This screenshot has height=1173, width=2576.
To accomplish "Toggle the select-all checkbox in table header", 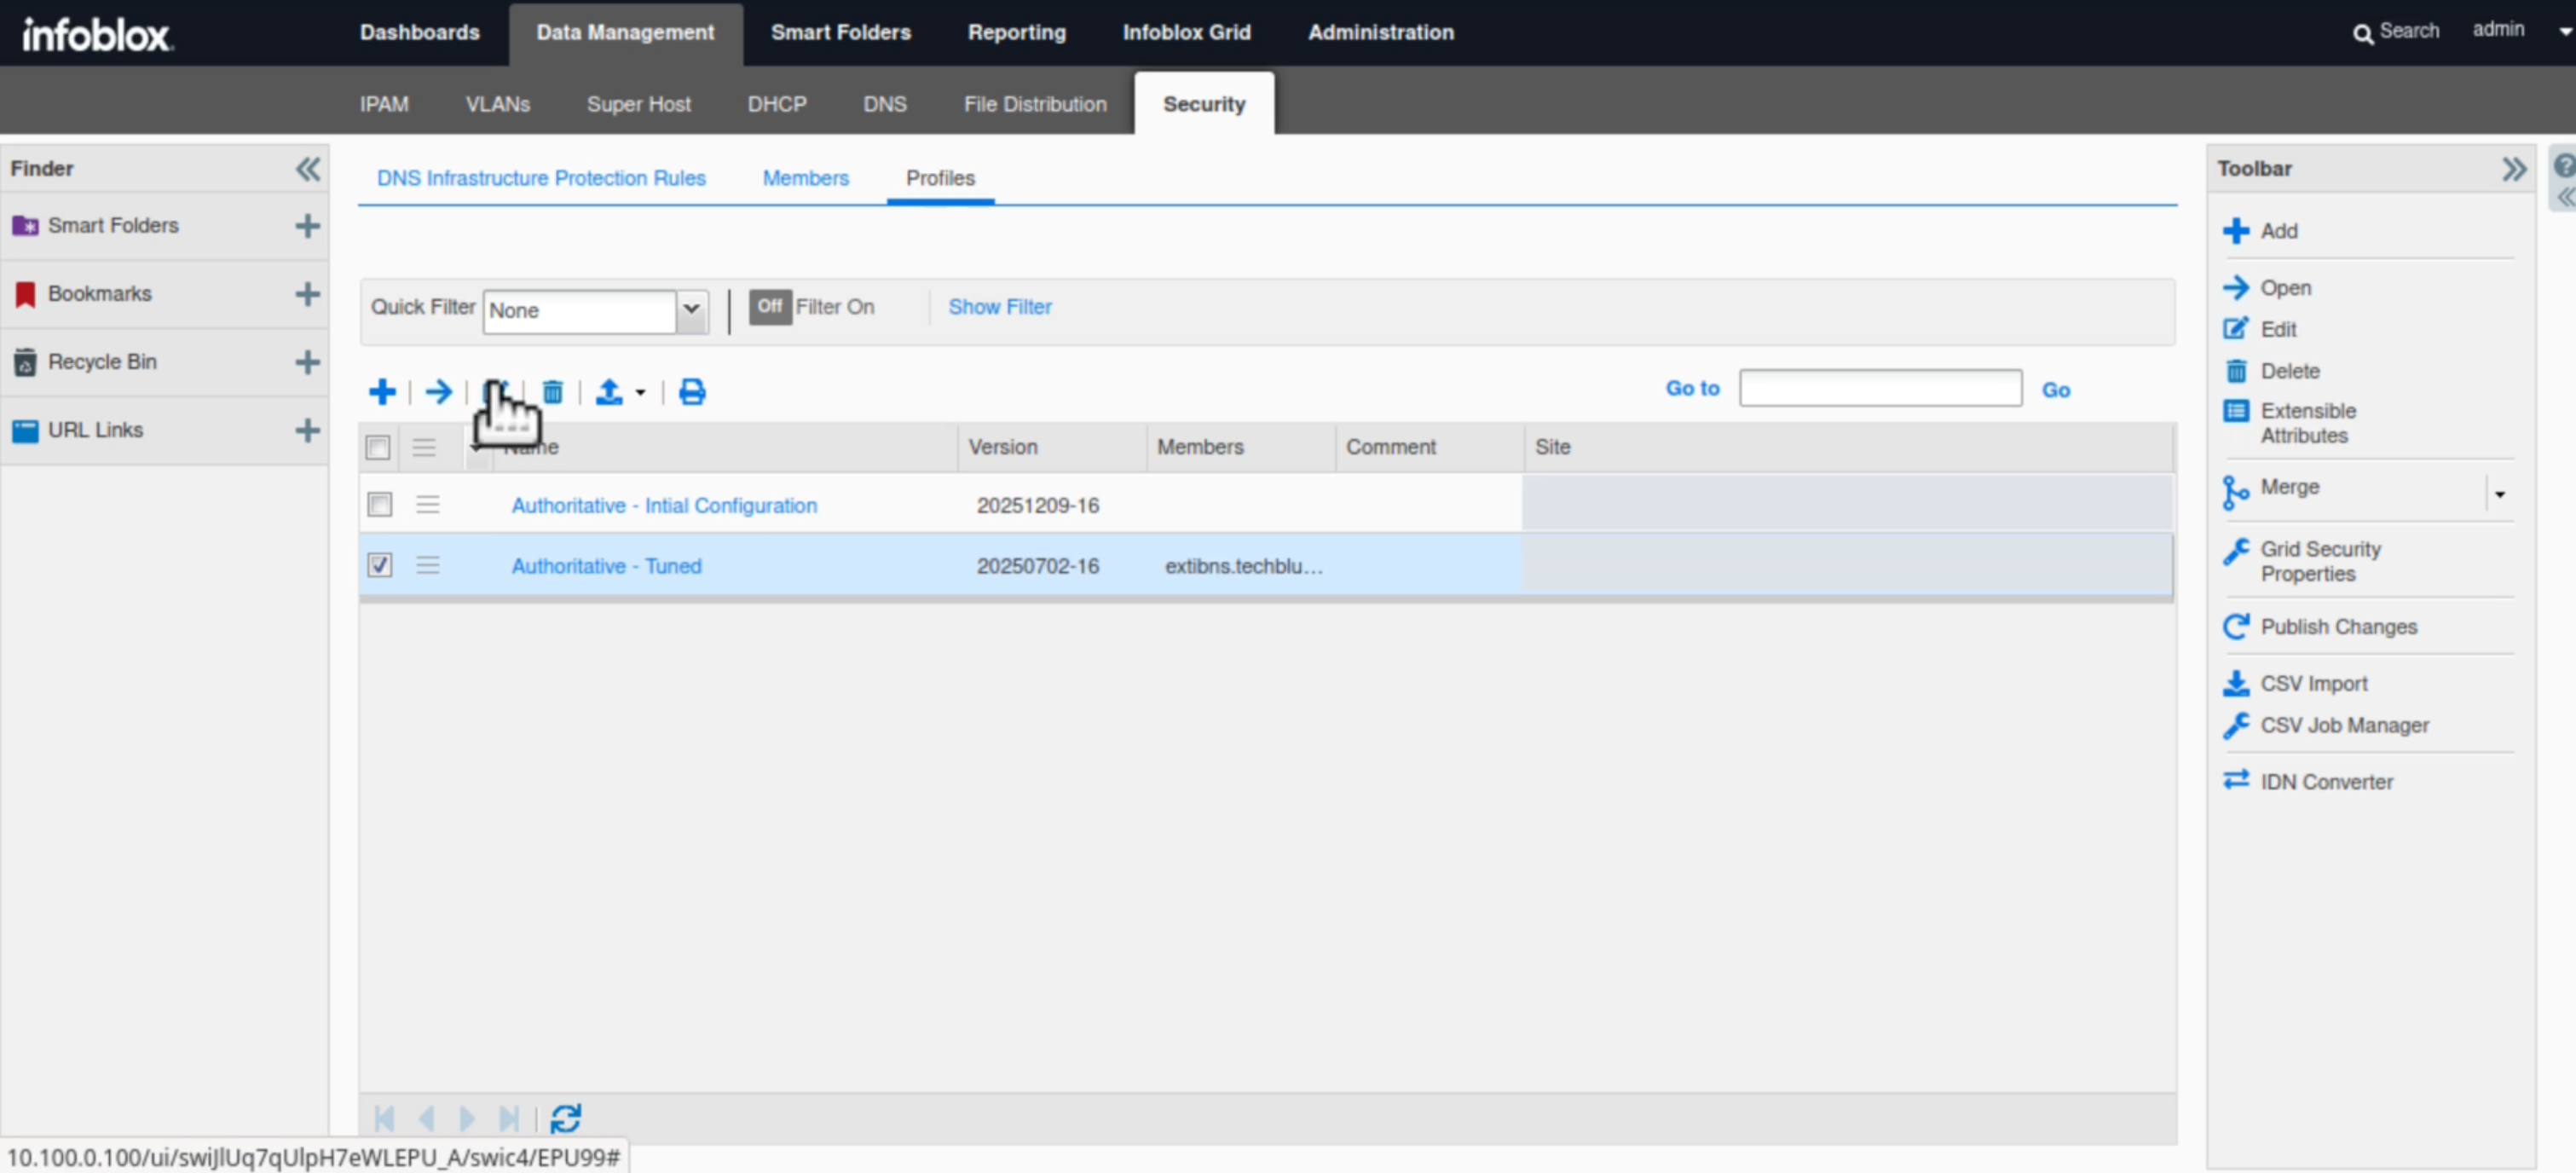I will (x=378, y=447).
